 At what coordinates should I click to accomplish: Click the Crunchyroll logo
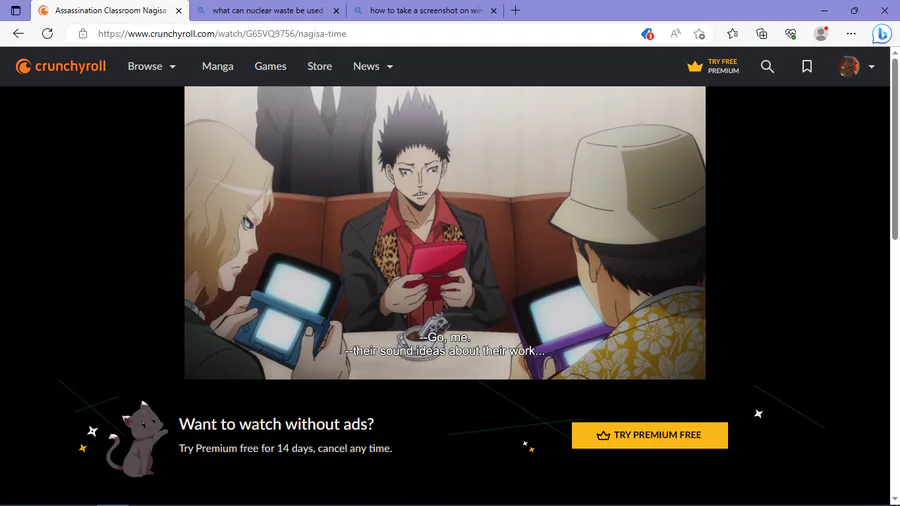coord(61,67)
